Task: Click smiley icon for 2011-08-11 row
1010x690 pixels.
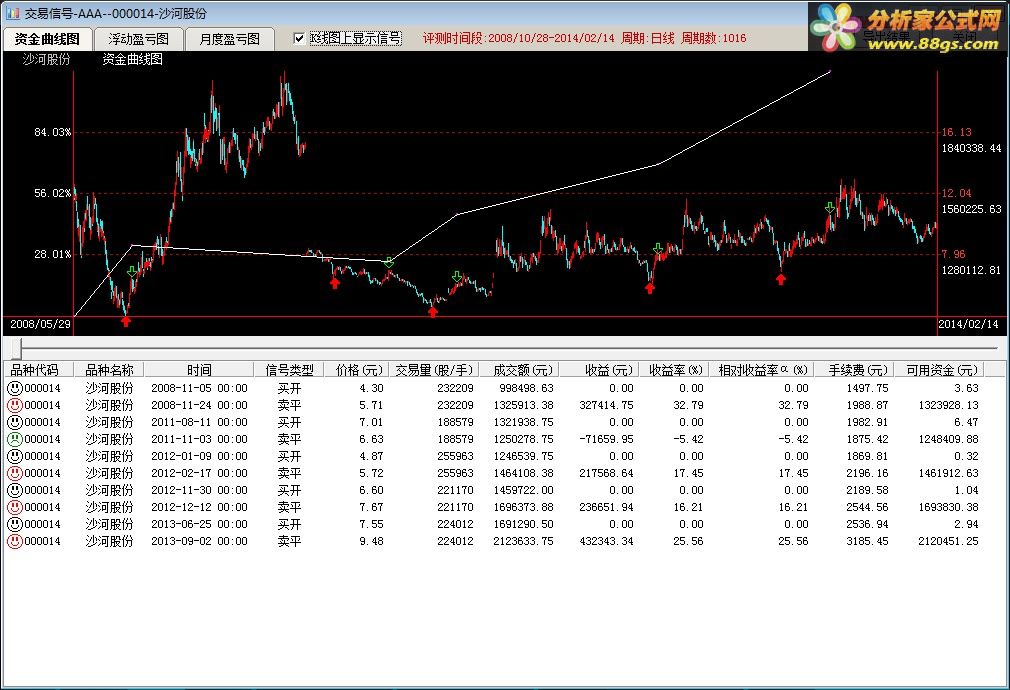Action: pos(15,423)
